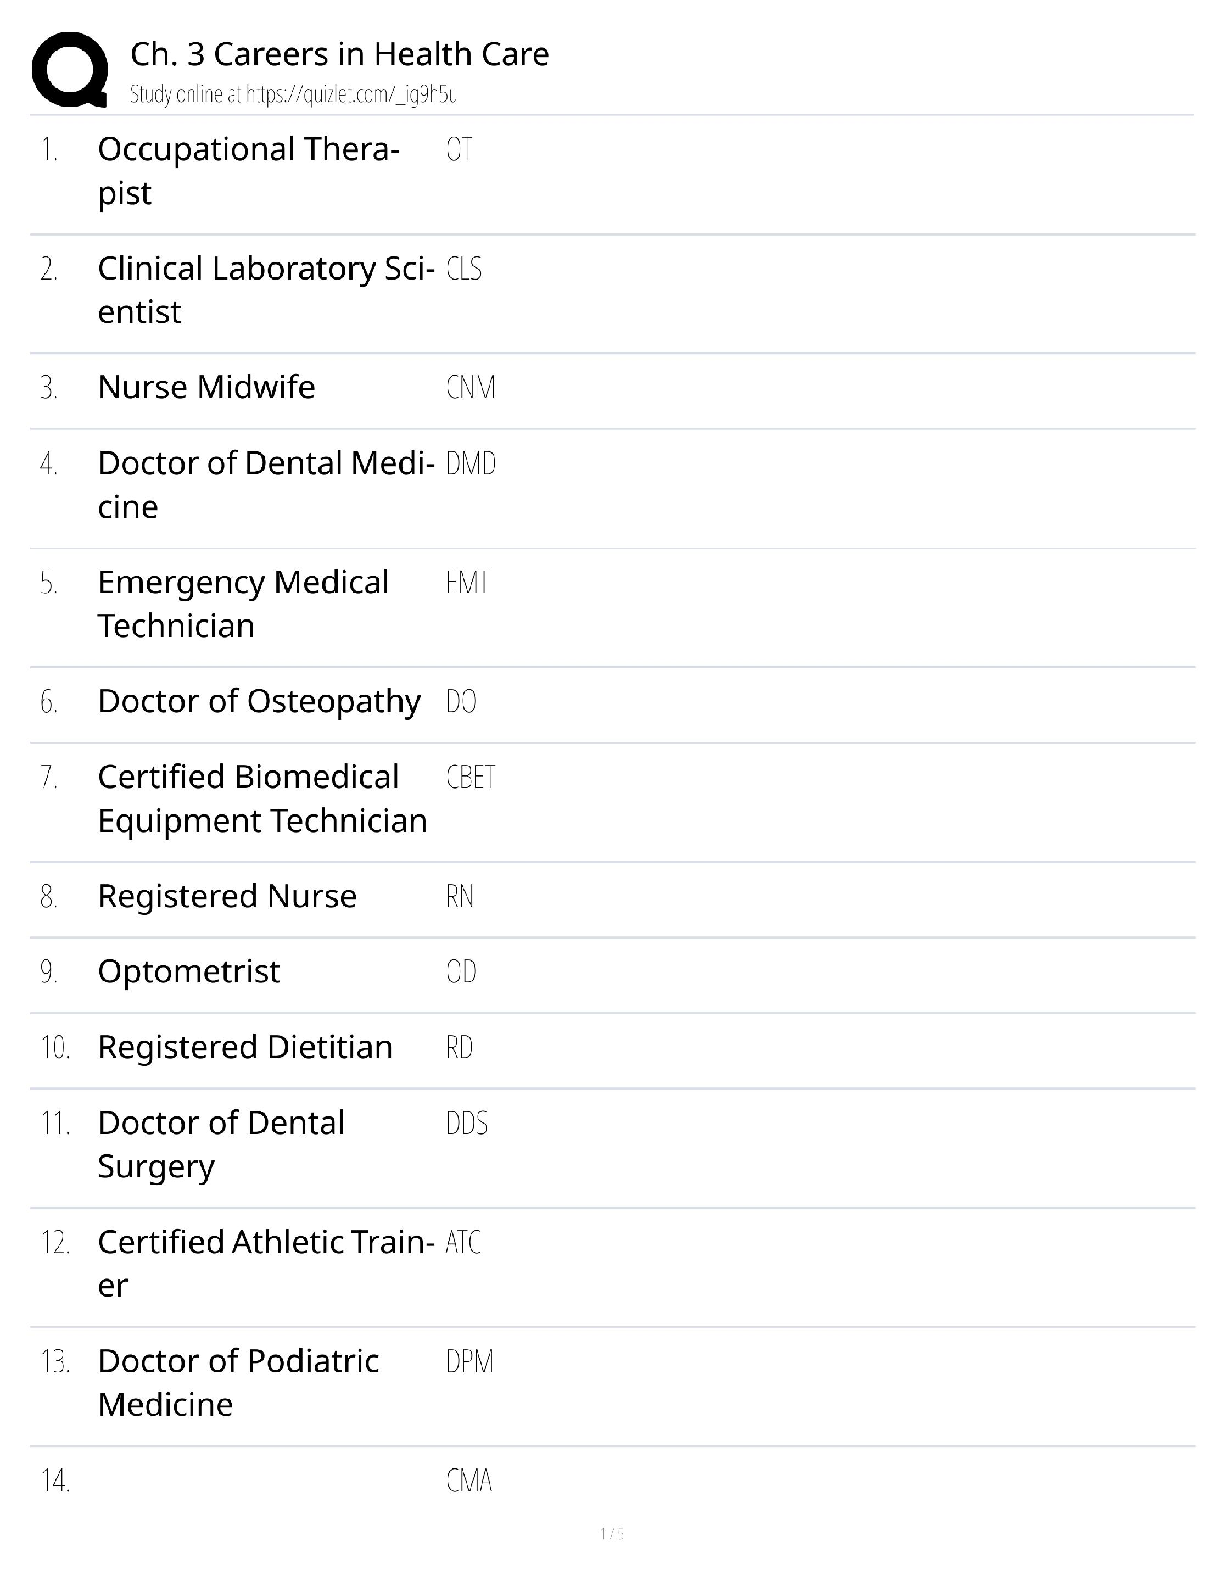Click the DPM abbreviation definition
Screen dimensions: 1224x1584
(x=469, y=1362)
